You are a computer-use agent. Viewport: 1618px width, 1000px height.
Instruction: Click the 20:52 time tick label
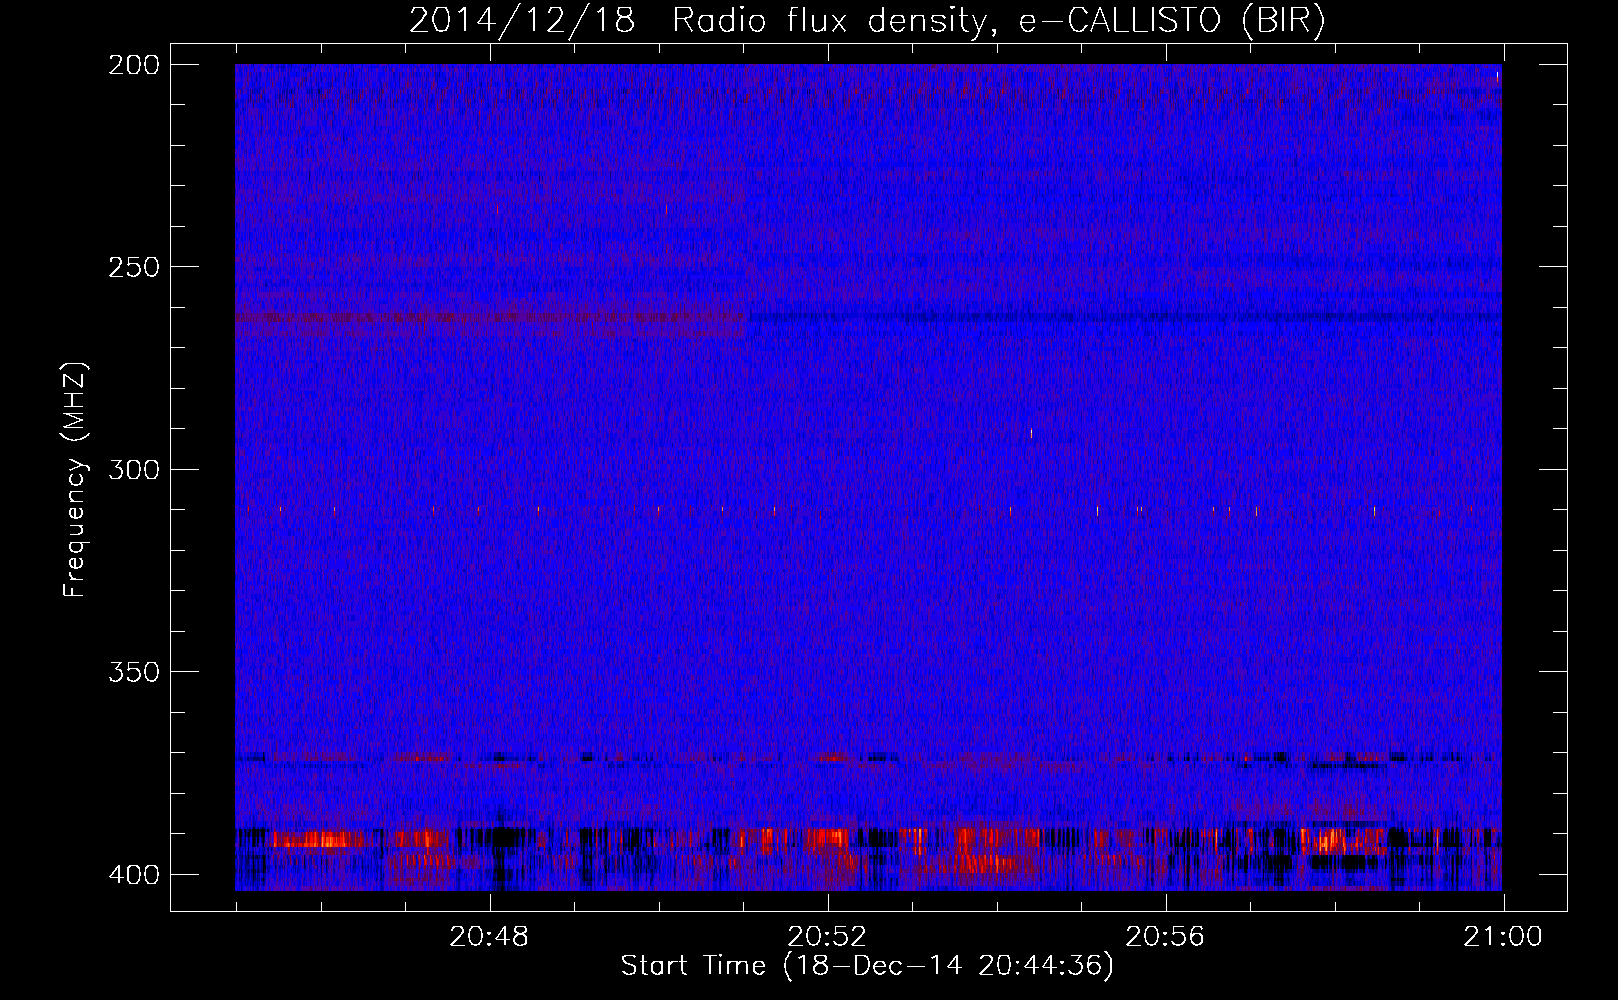tap(827, 937)
